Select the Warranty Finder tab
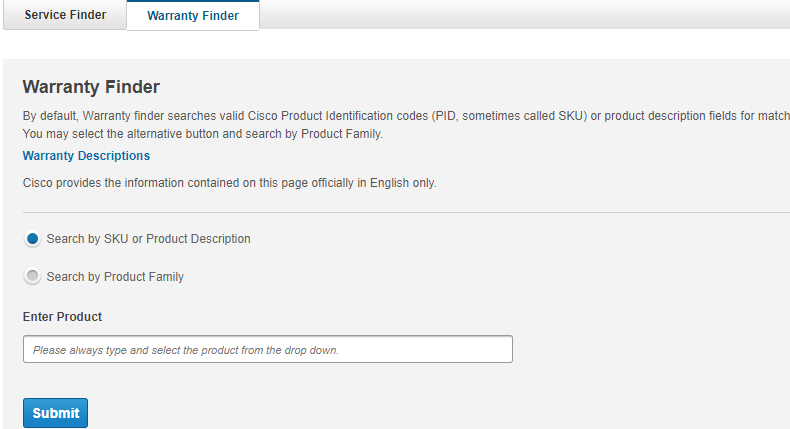Image resolution: width=790 pixels, height=429 pixels. (x=192, y=16)
